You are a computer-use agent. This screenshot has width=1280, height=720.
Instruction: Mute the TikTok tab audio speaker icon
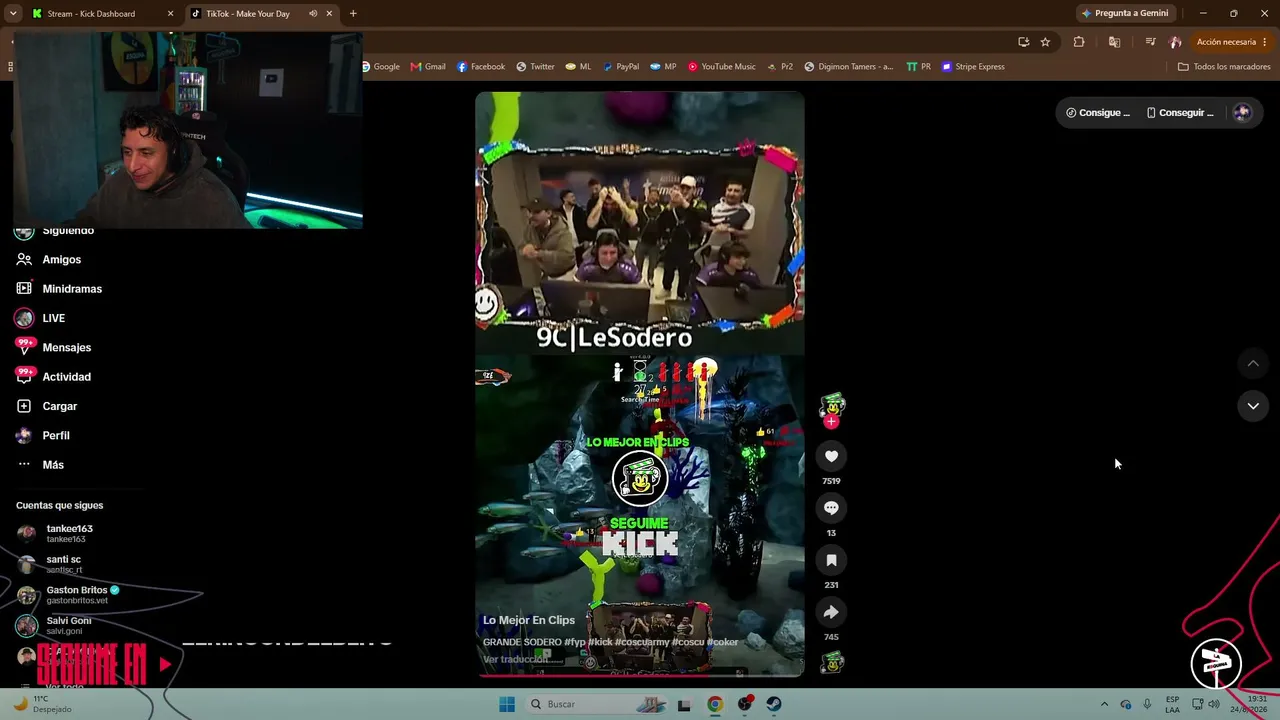[x=313, y=14]
